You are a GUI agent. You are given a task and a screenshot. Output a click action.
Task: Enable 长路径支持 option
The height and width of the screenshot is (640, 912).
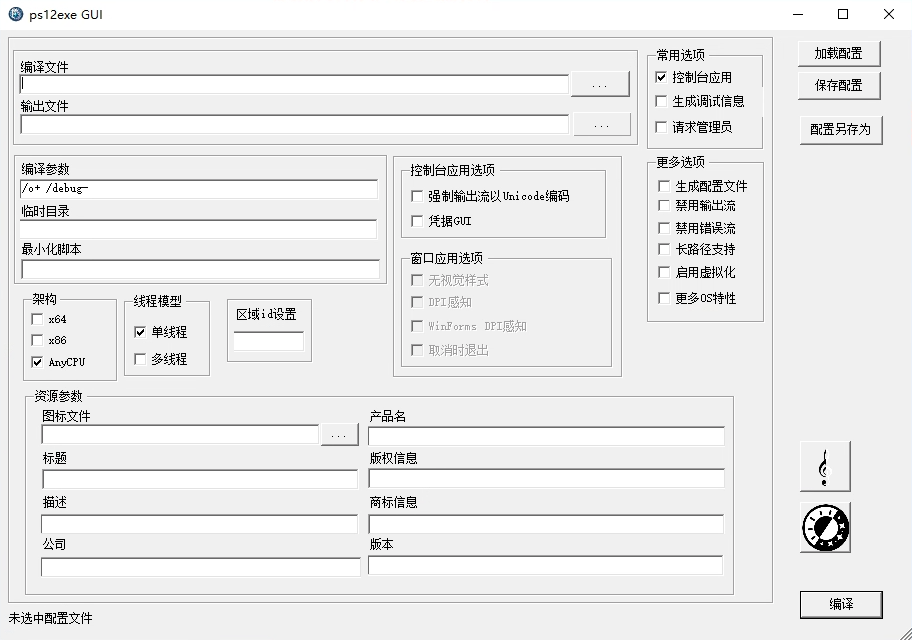pos(664,249)
